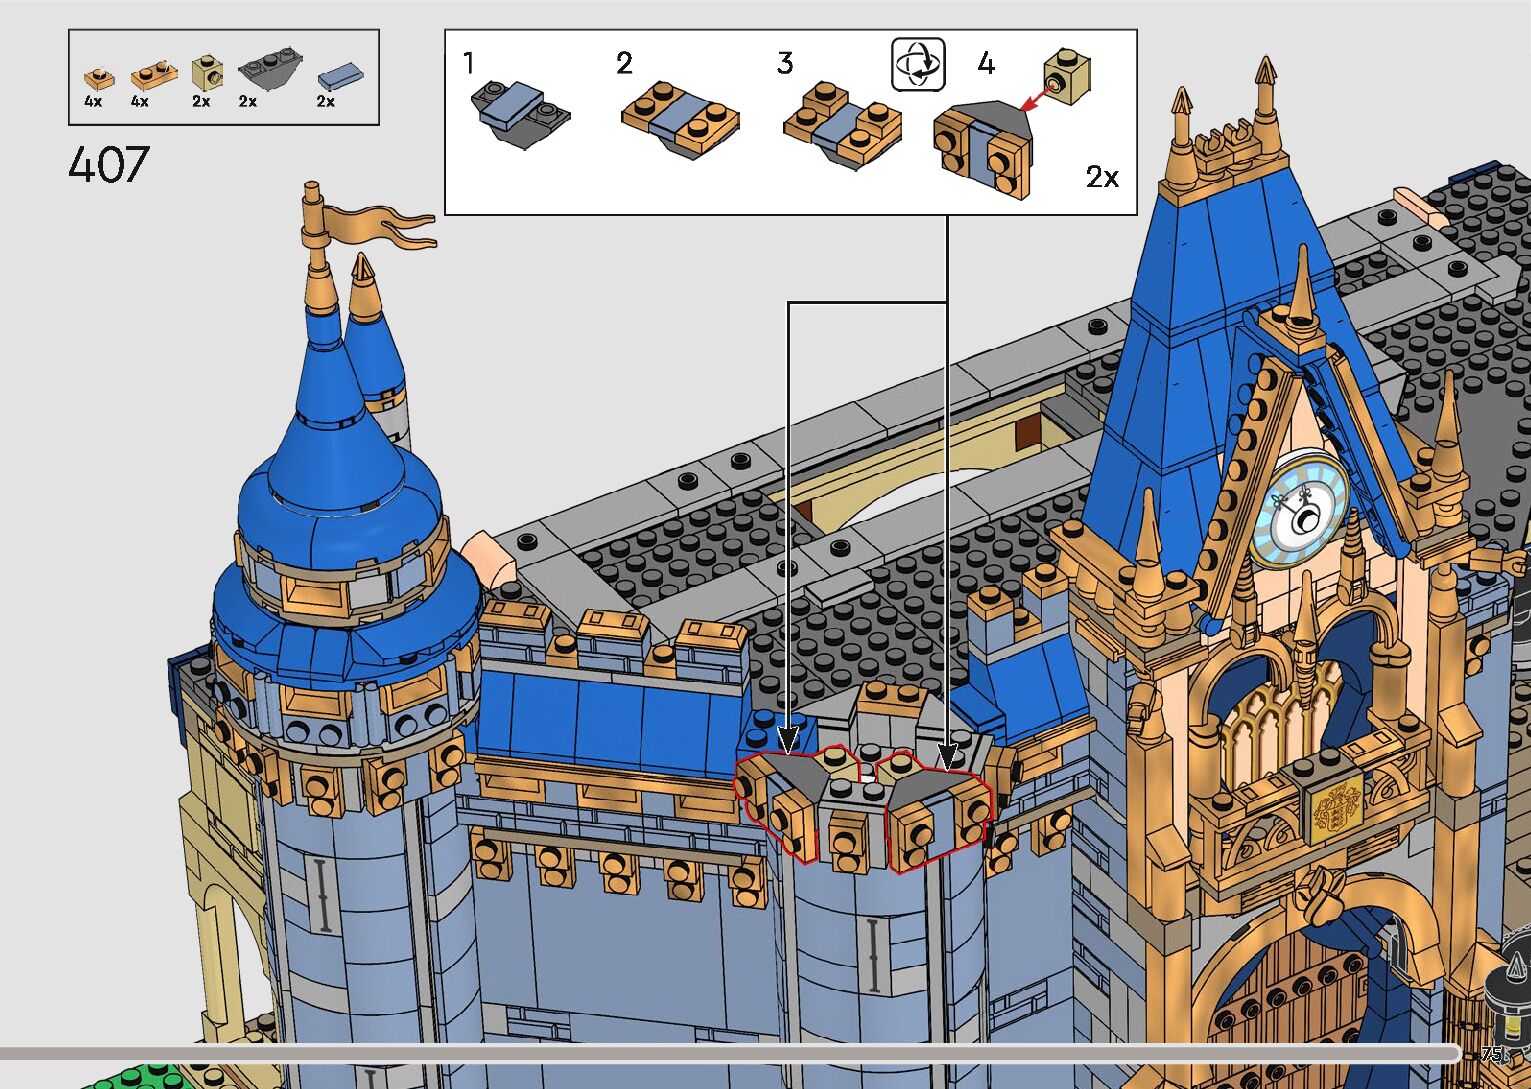This screenshot has width=1531, height=1089.
Task: Open the sub-step 2 assembly image
Action: pyautogui.click(x=680, y=120)
